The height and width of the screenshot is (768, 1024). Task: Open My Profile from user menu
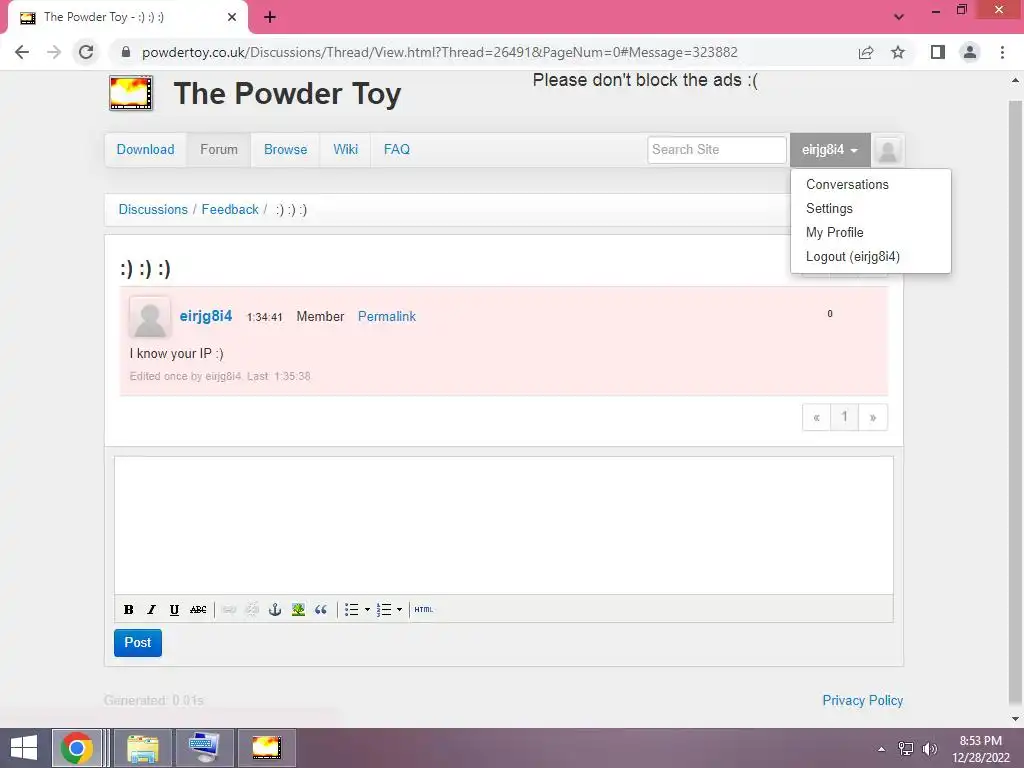pyautogui.click(x=835, y=232)
